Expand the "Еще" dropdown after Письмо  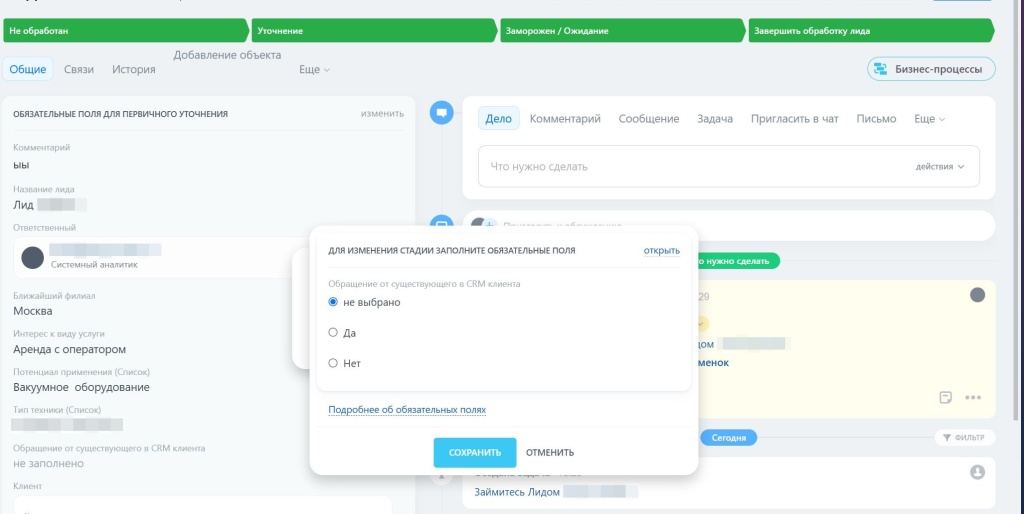(x=929, y=119)
